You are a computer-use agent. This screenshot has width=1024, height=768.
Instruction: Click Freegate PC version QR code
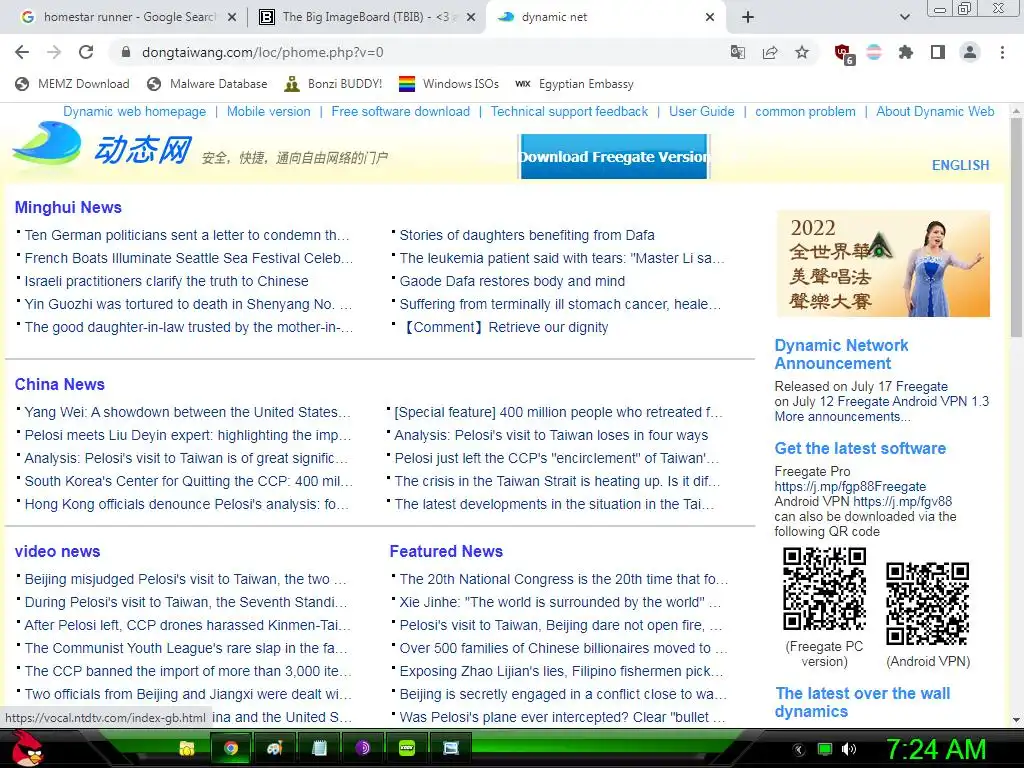pos(825,589)
